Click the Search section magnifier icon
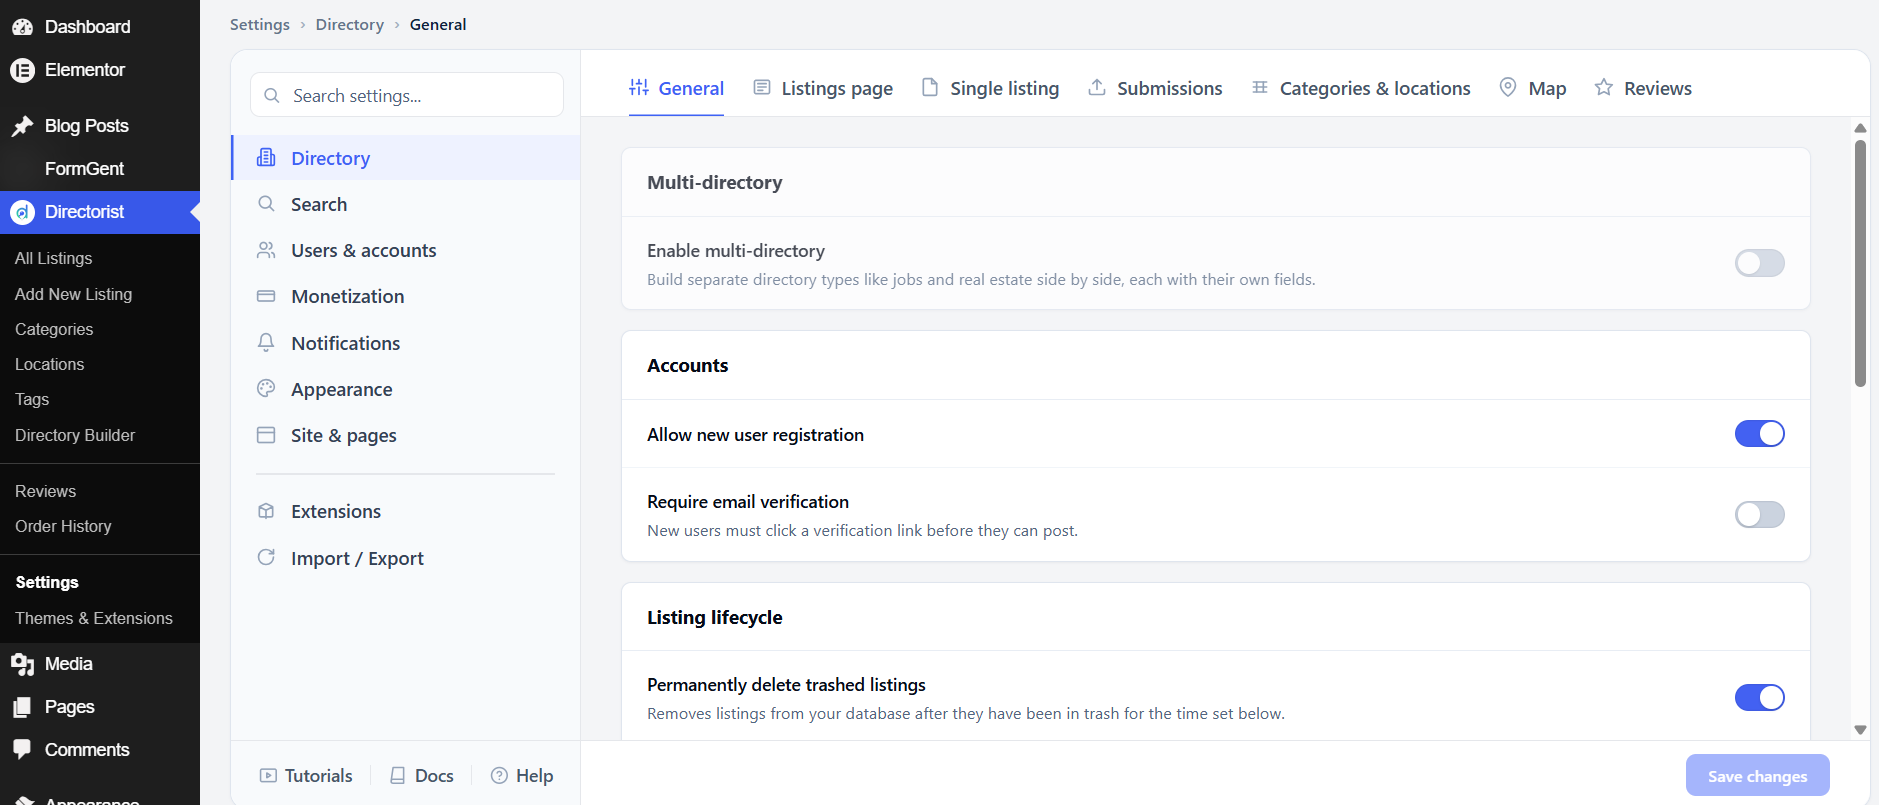The height and width of the screenshot is (805, 1879). pos(266,204)
